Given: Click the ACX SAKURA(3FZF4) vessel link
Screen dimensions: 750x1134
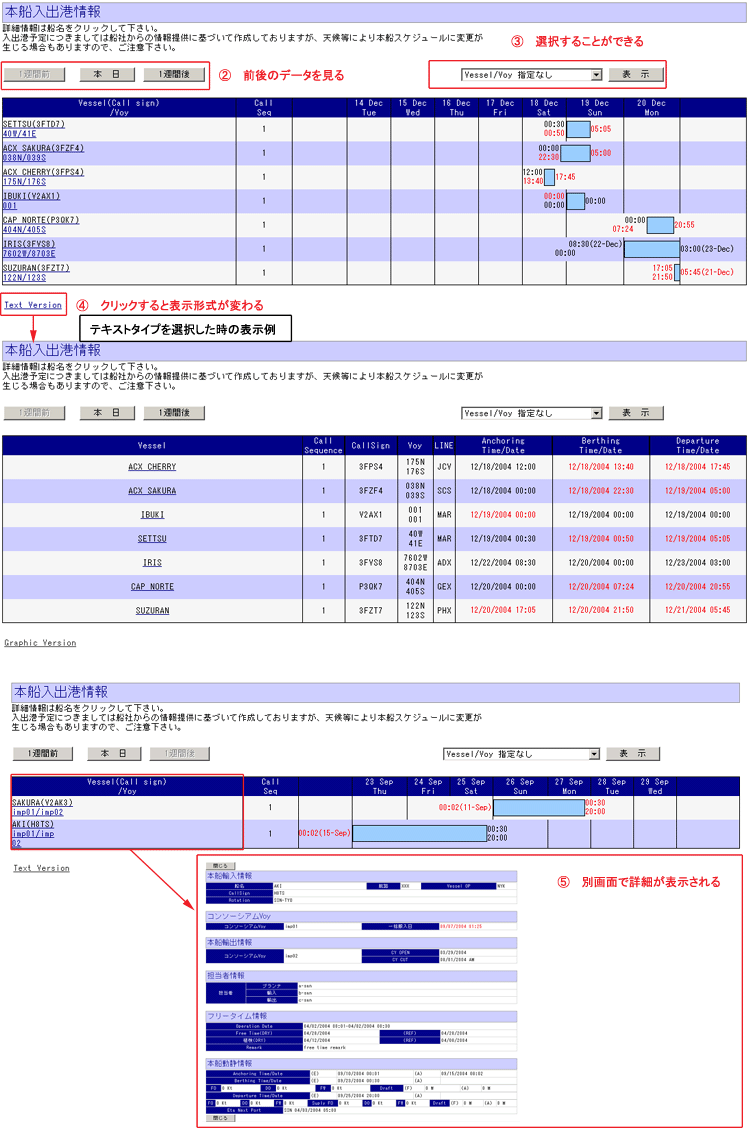Looking at the screenshot, I should tap(43, 148).
